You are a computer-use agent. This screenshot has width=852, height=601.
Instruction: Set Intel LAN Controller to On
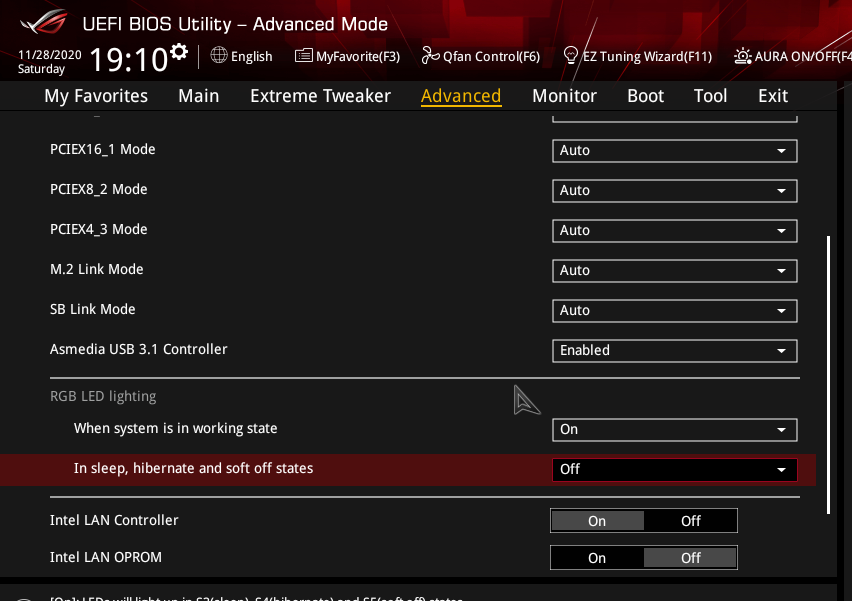[x=597, y=521]
